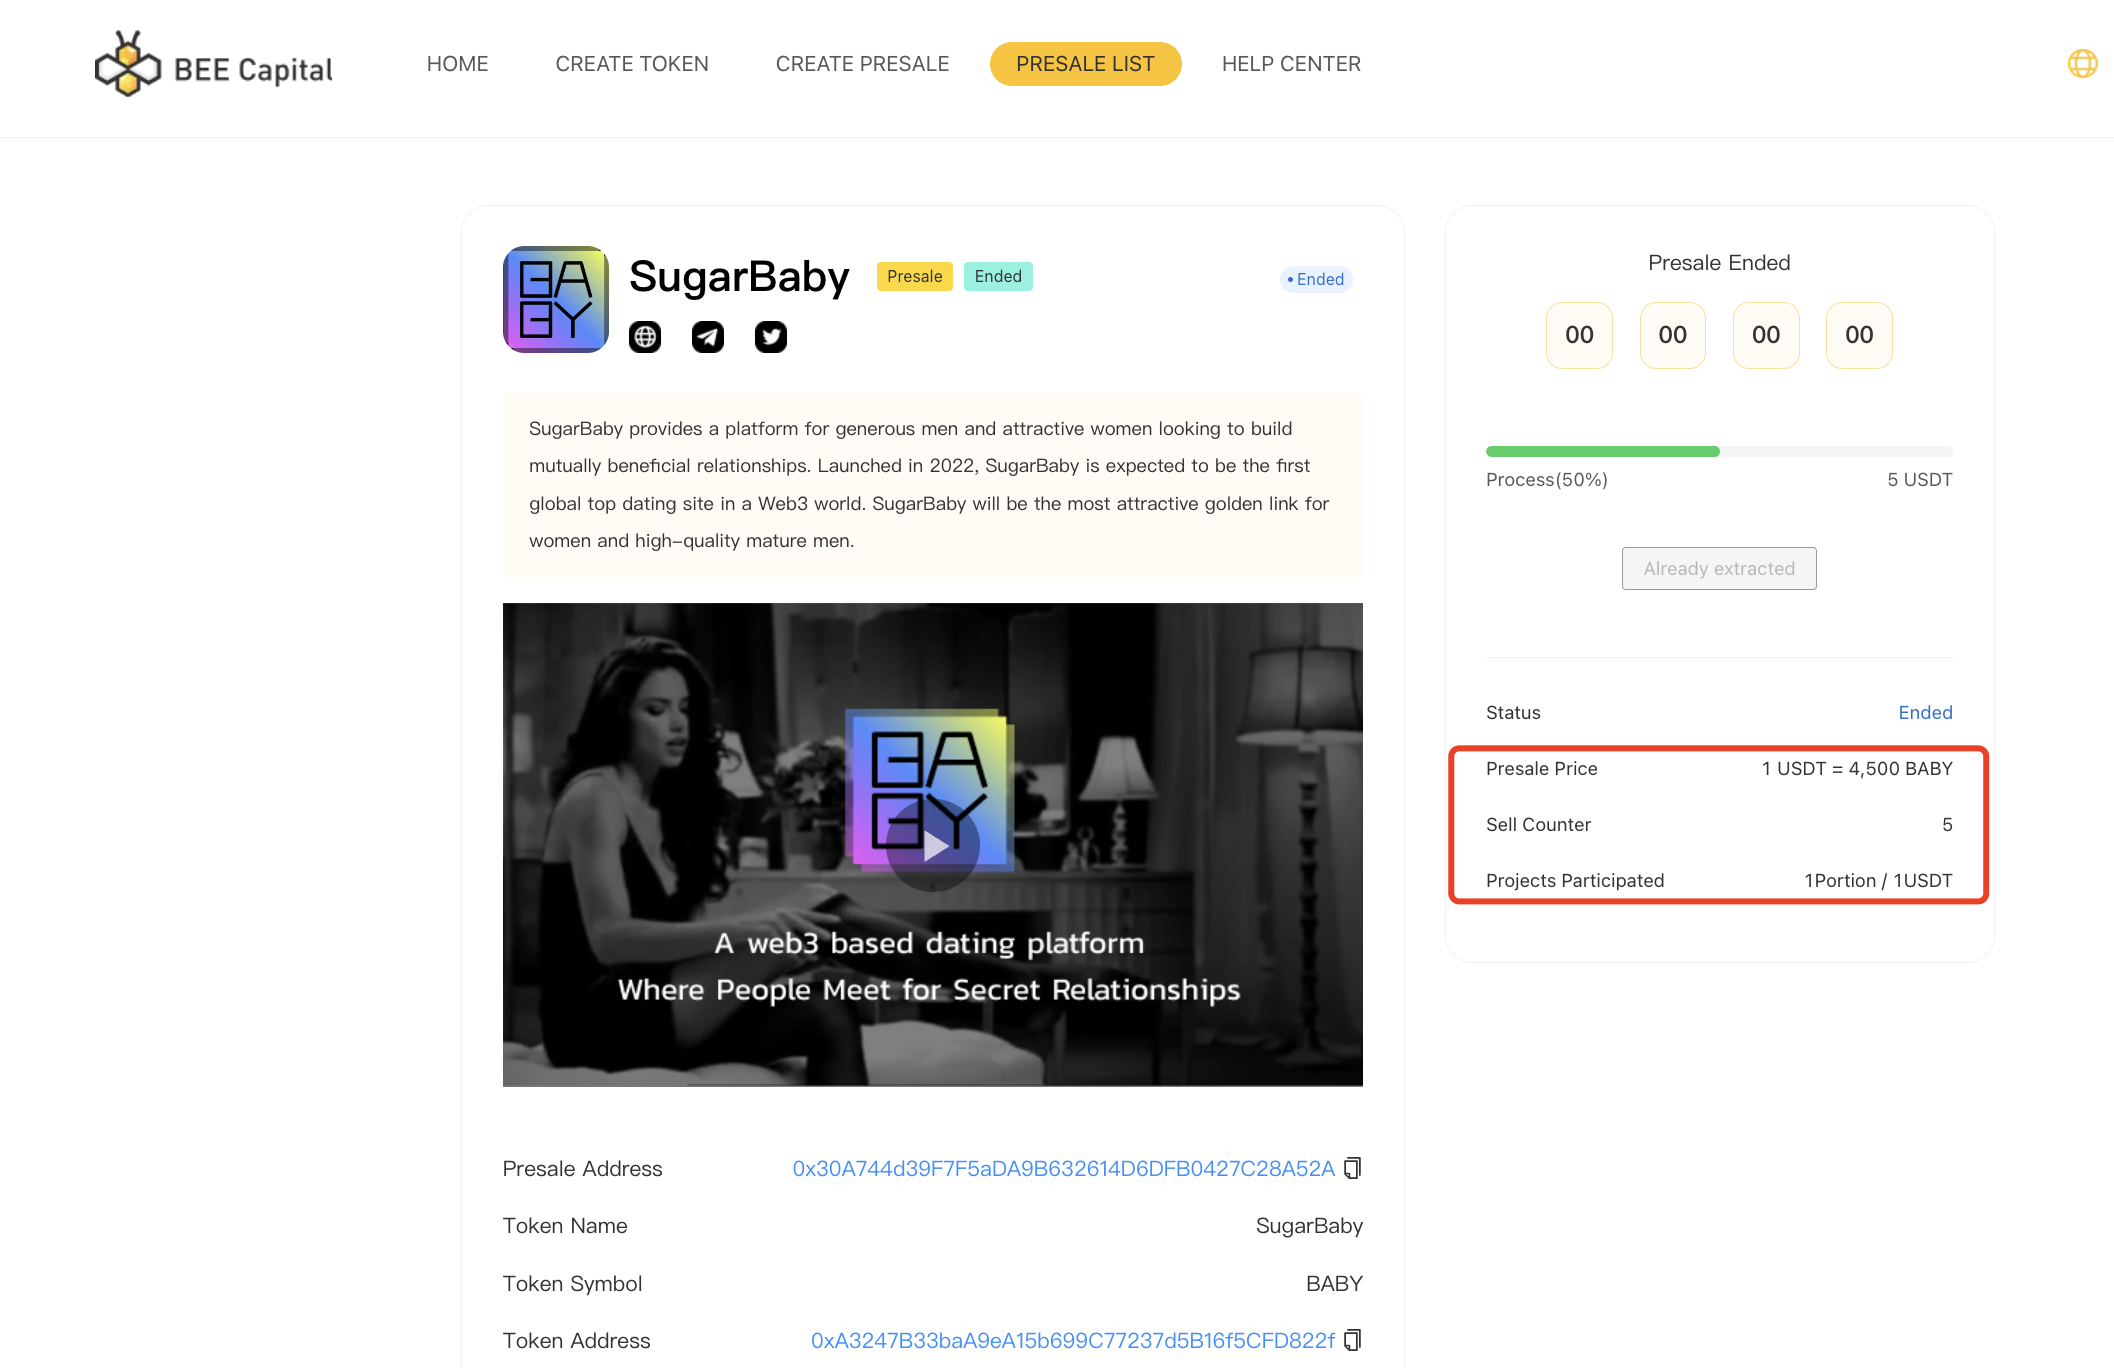Select the PRESALE LIST tab
The width and height of the screenshot is (2114, 1368).
1085,64
